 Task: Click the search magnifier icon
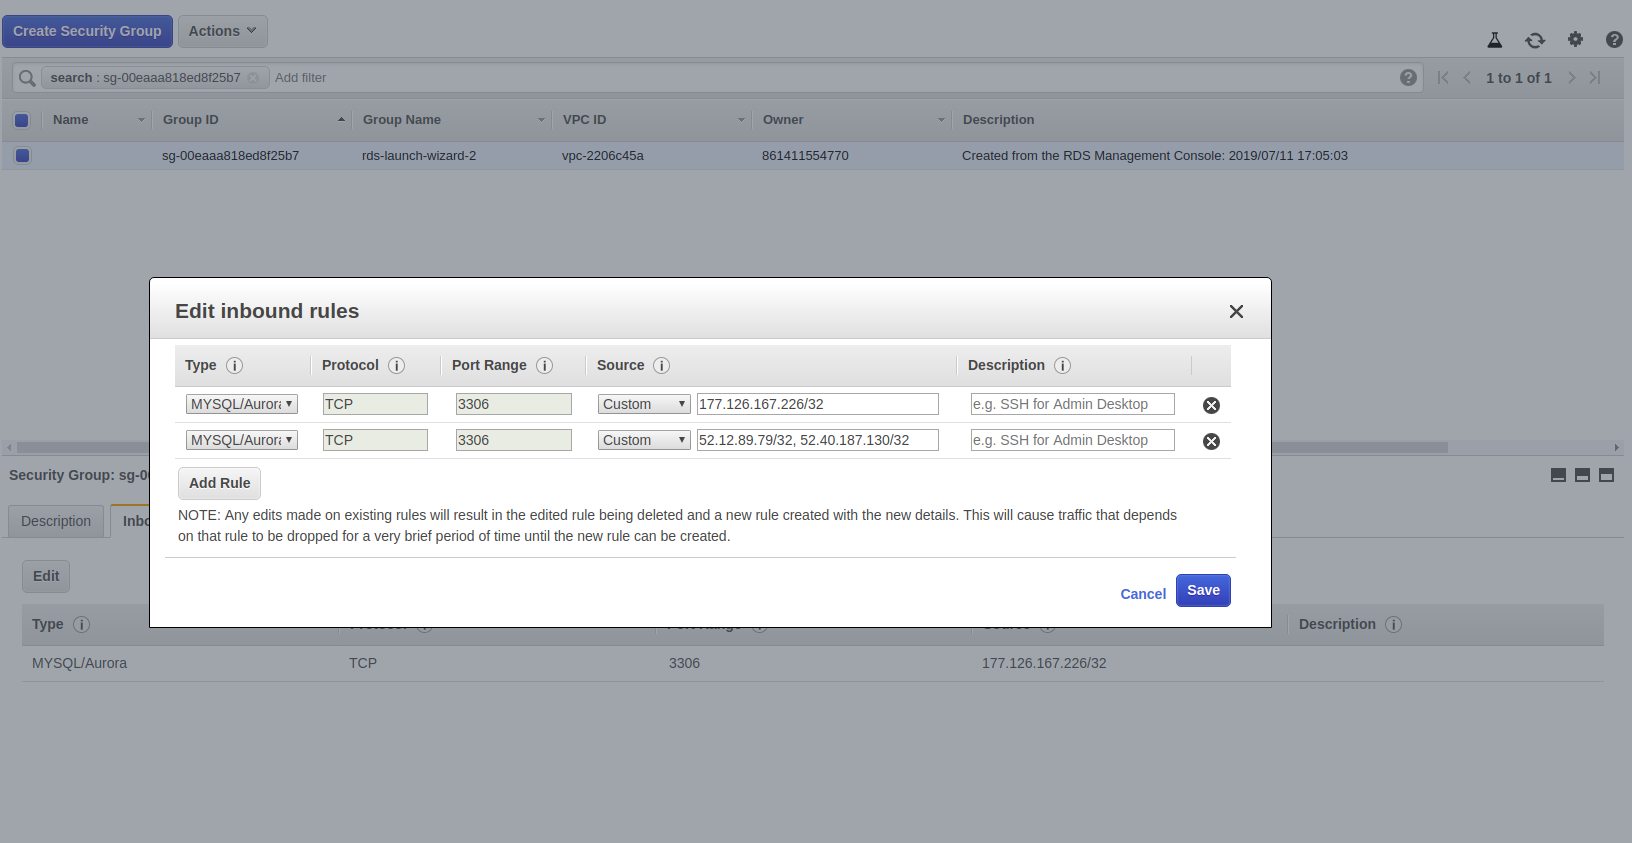[x=27, y=78]
